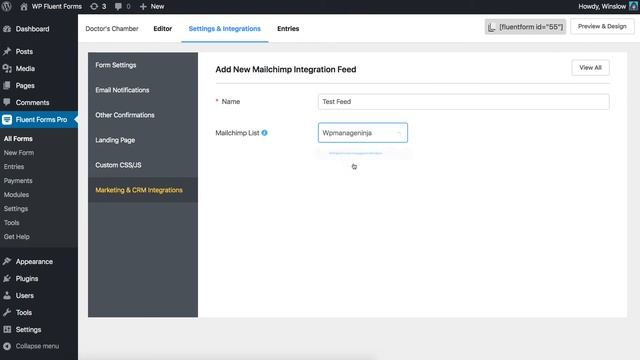The height and width of the screenshot is (360, 640).
Task: Click the Tools wrench icon
Action: click(7, 312)
